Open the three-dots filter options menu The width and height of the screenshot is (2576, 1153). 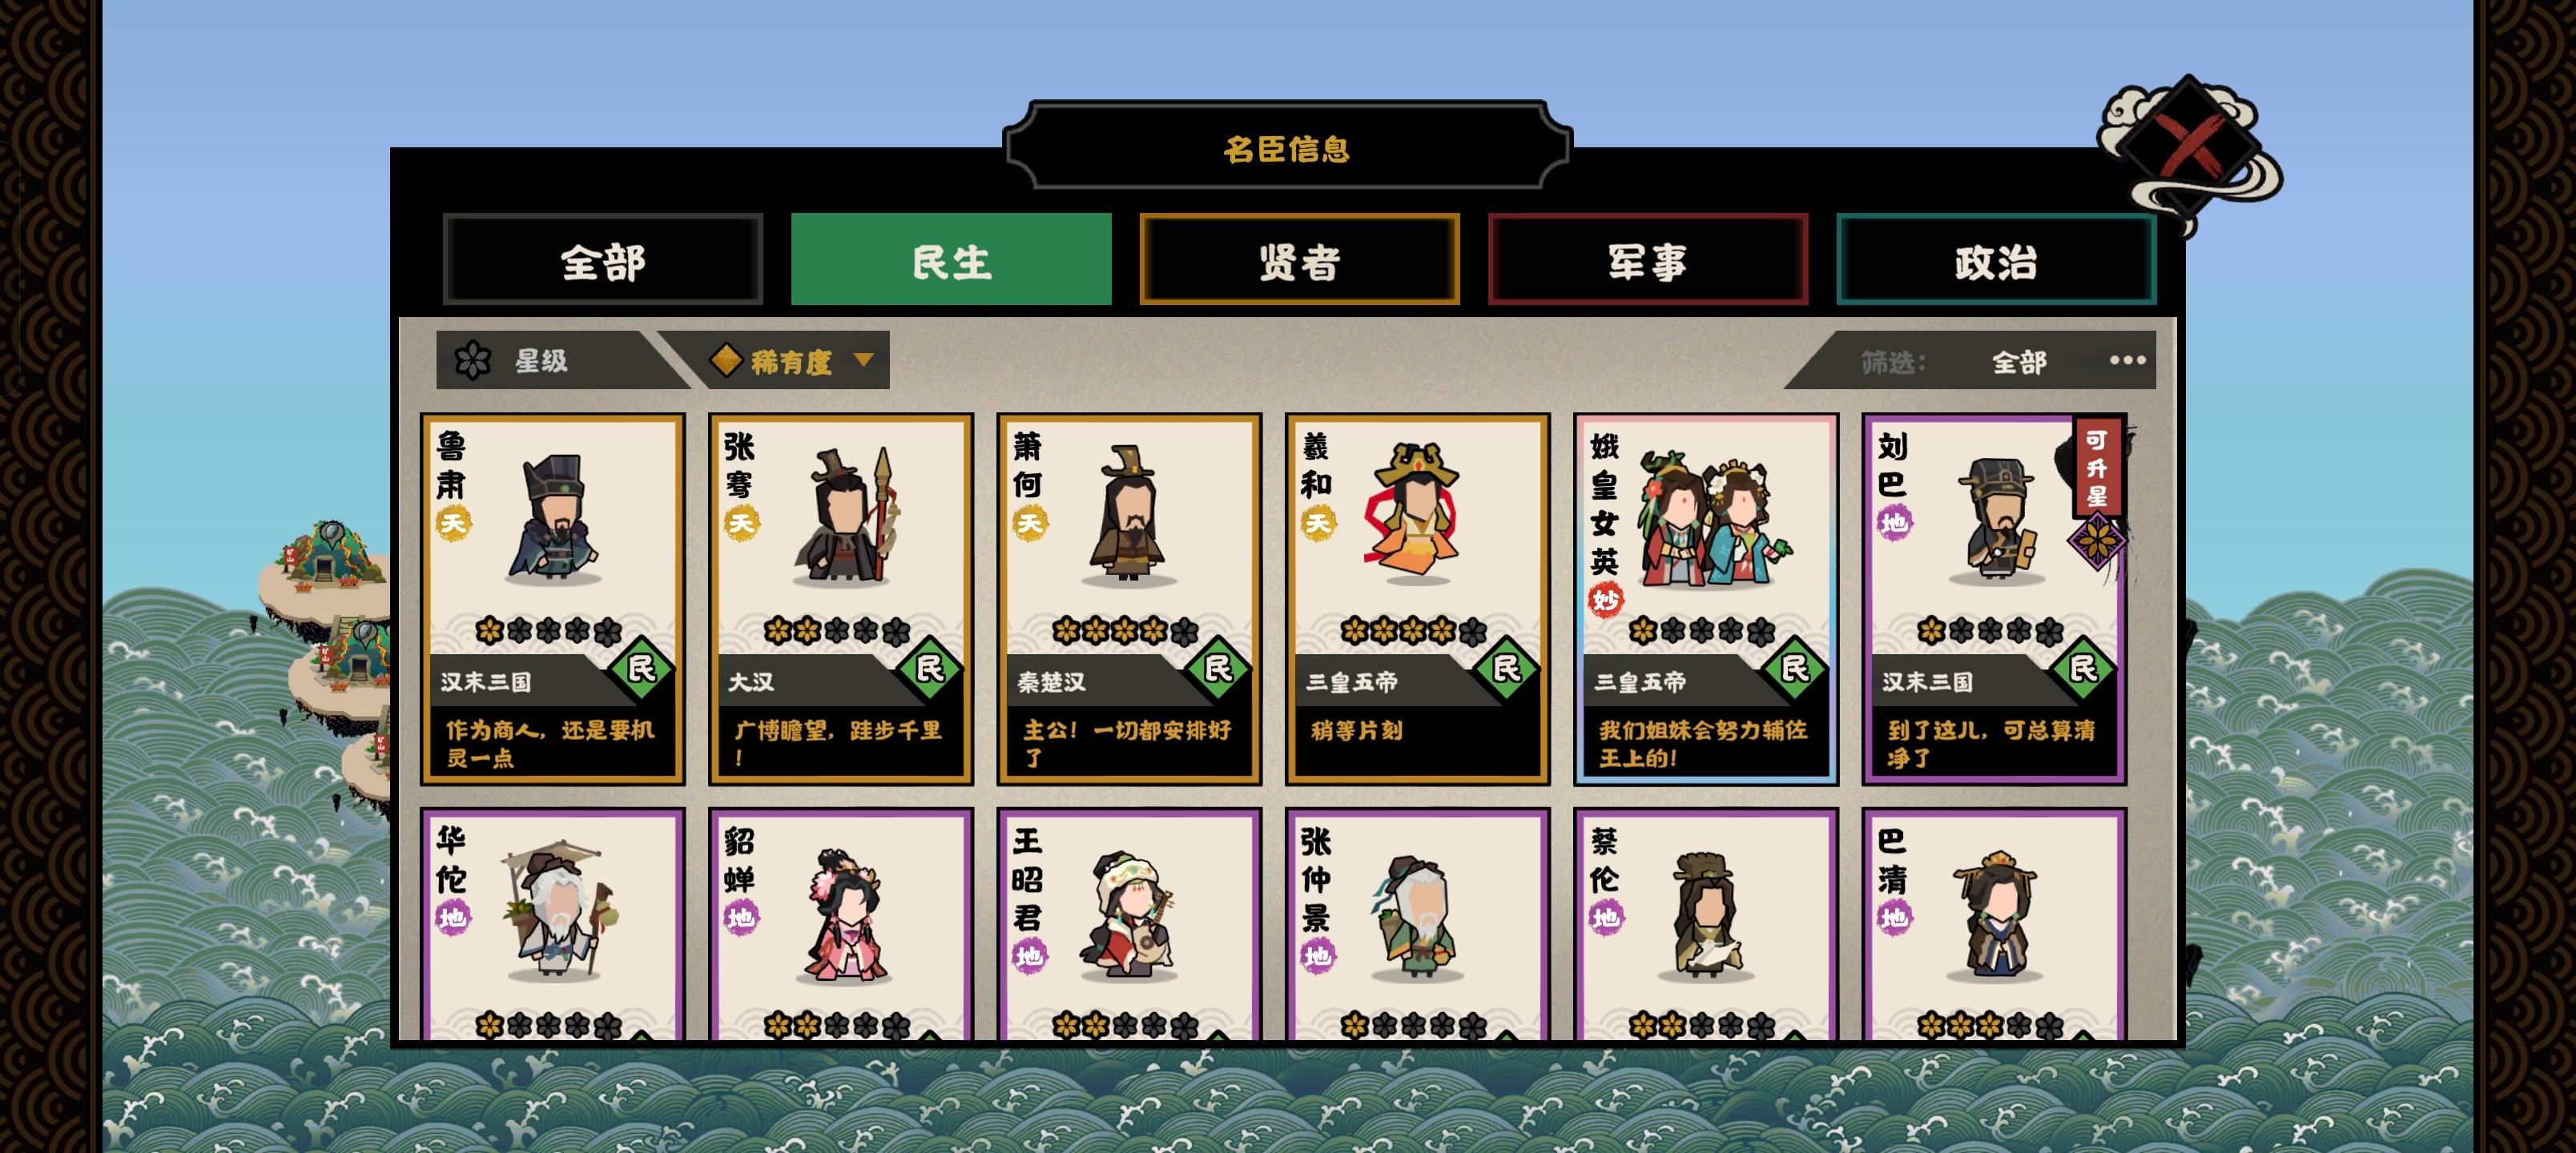[2127, 360]
